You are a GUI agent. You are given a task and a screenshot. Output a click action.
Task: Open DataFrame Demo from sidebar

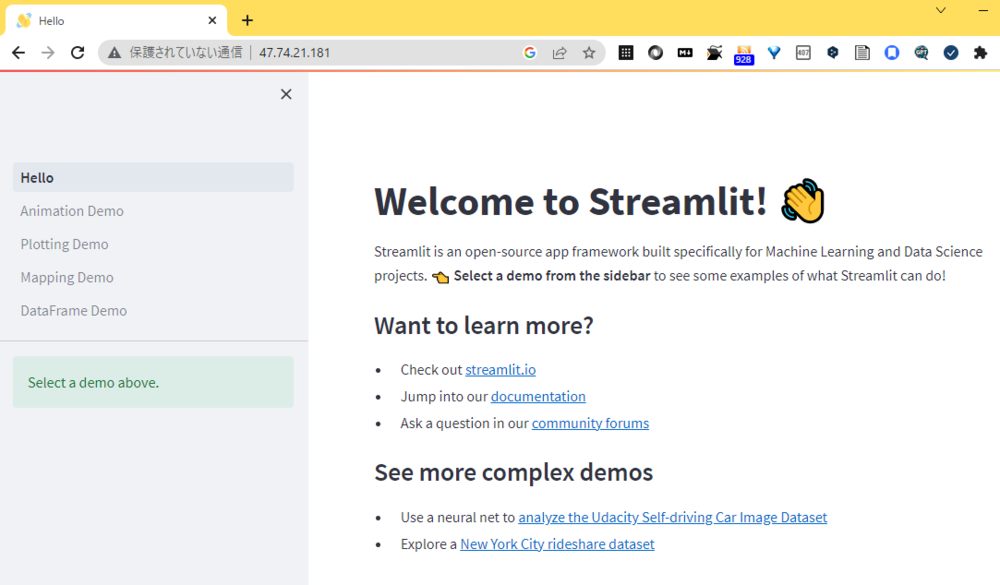pos(73,311)
